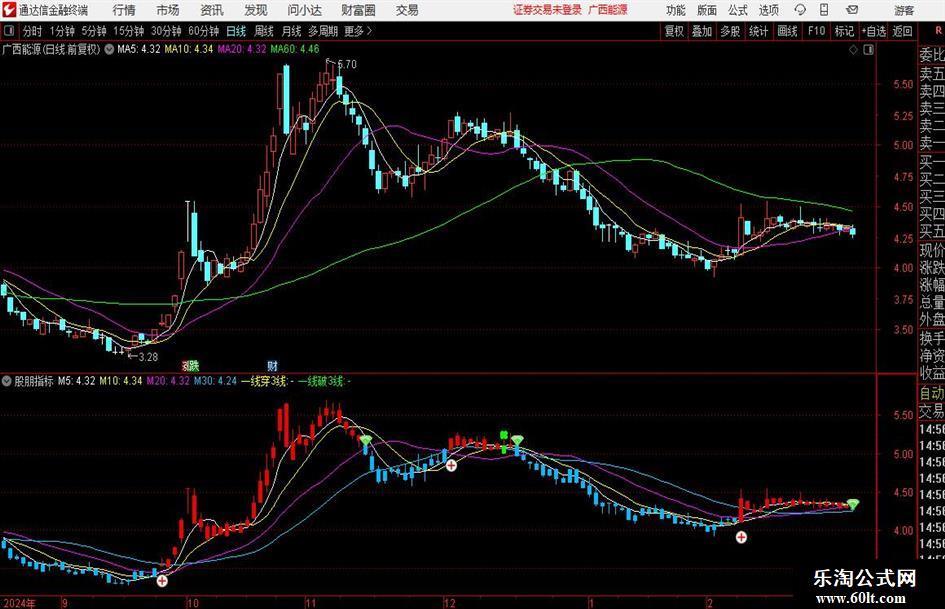The width and height of the screenshot is (945, 609).
Task: Open the mail envelope icon
Action: [852, 10]
